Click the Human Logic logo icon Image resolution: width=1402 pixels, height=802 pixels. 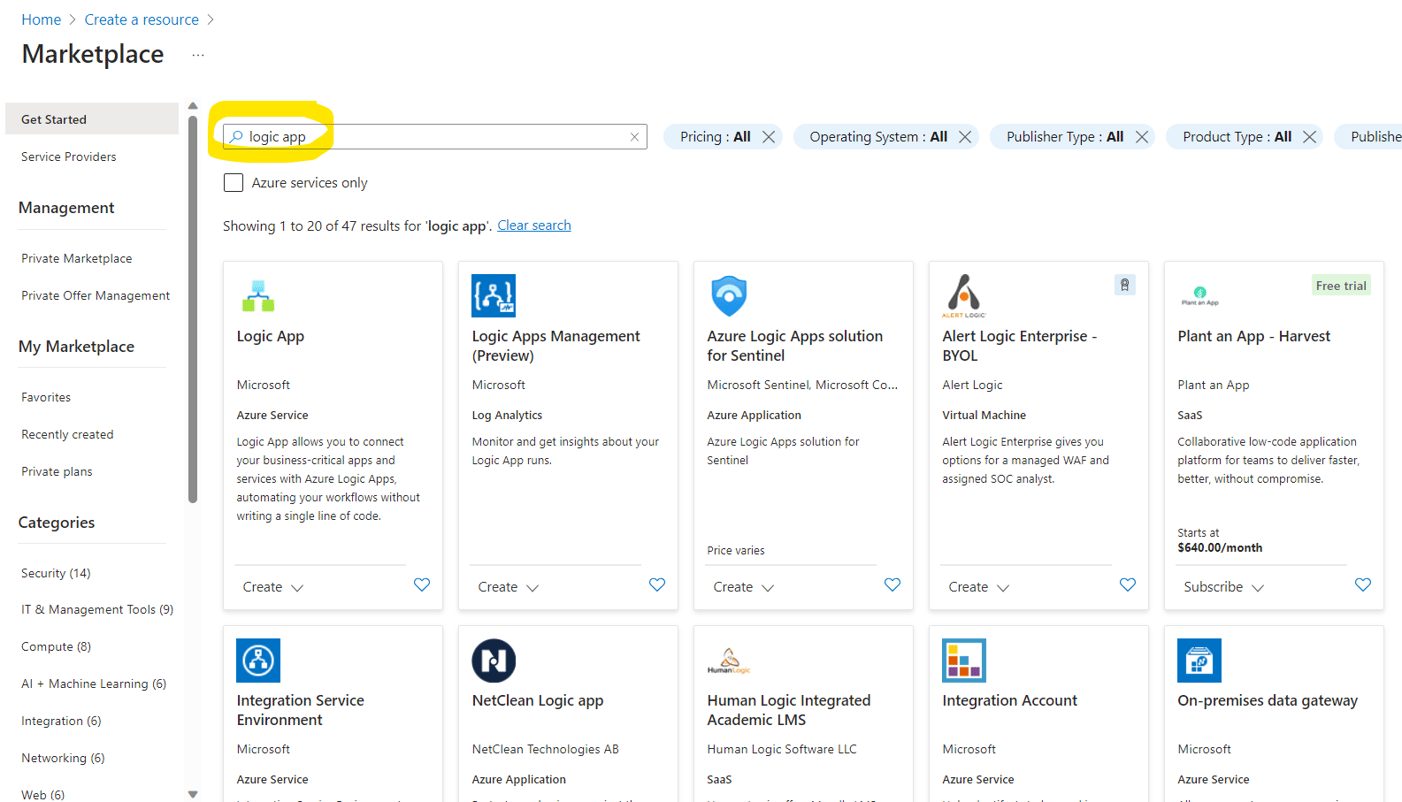pos(729,660)
